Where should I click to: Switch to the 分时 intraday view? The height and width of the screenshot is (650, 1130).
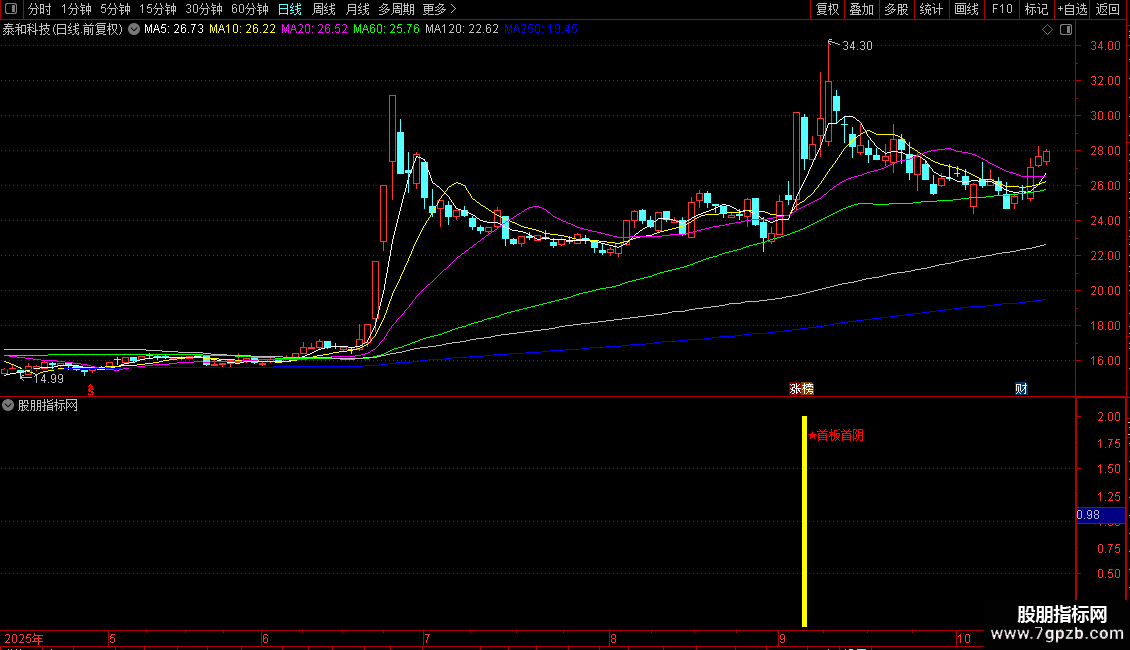(x=40, y=9)
